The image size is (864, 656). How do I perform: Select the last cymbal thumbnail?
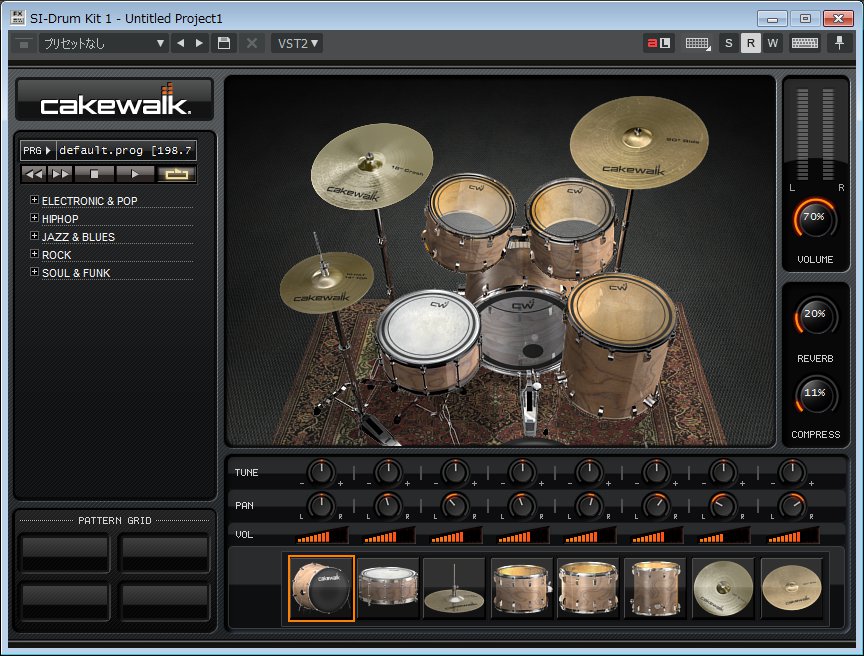tap(792, 588)
